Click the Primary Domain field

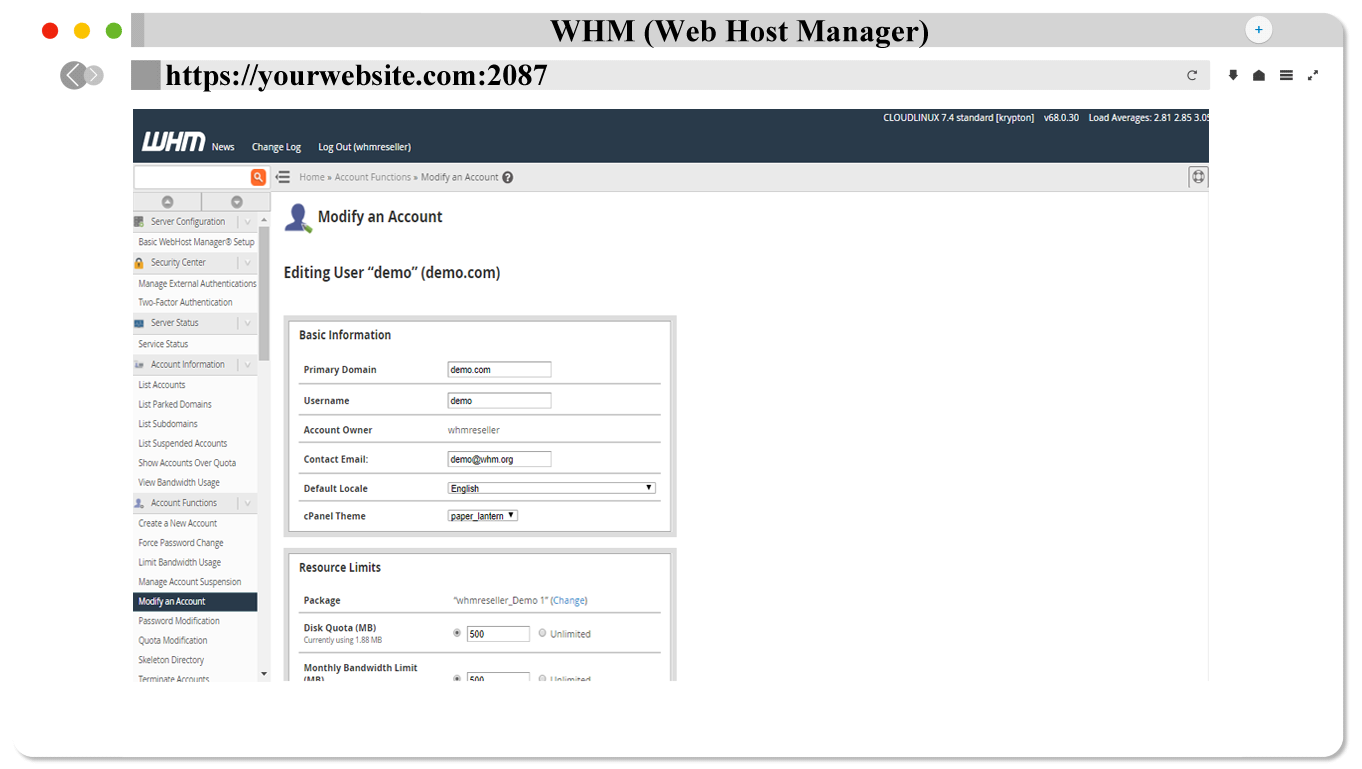pos(499,369)
